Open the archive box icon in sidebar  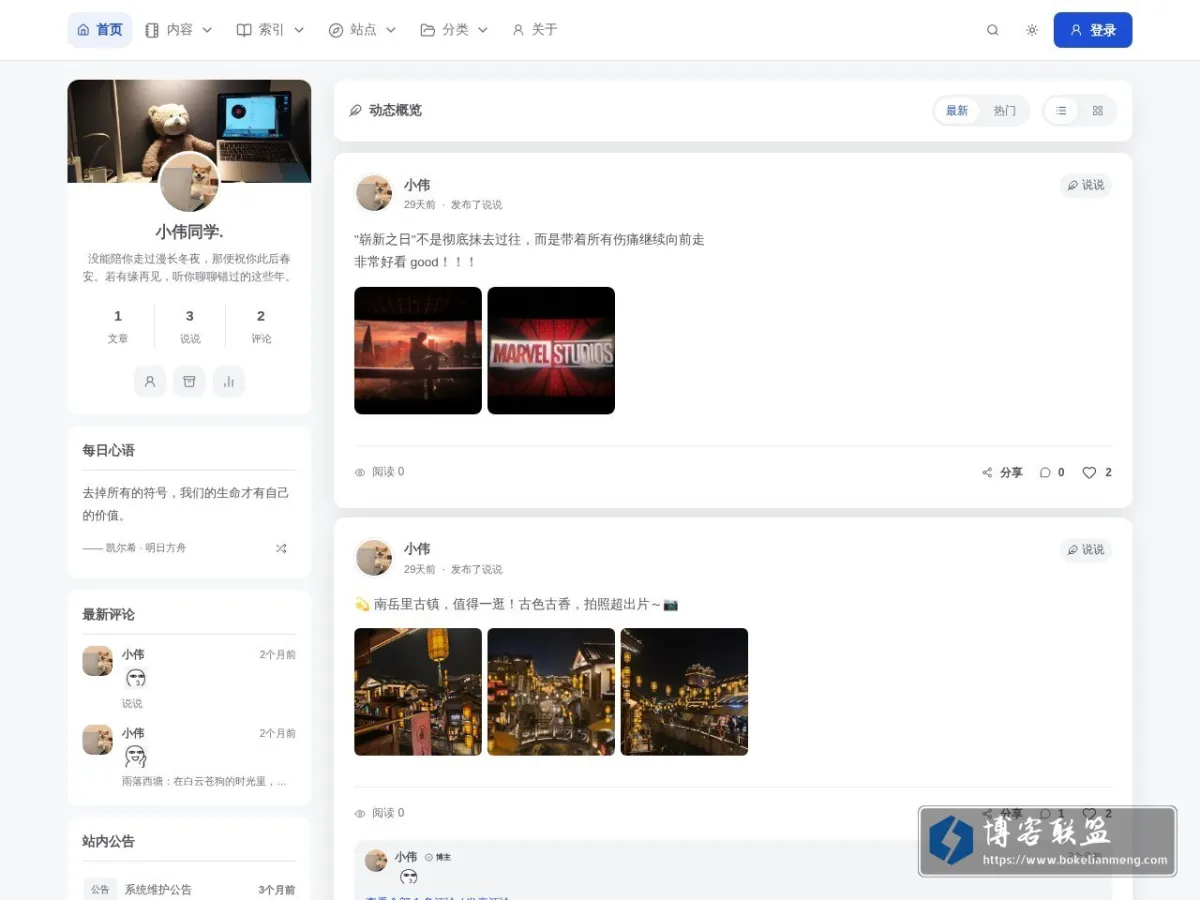click(189, 381)
